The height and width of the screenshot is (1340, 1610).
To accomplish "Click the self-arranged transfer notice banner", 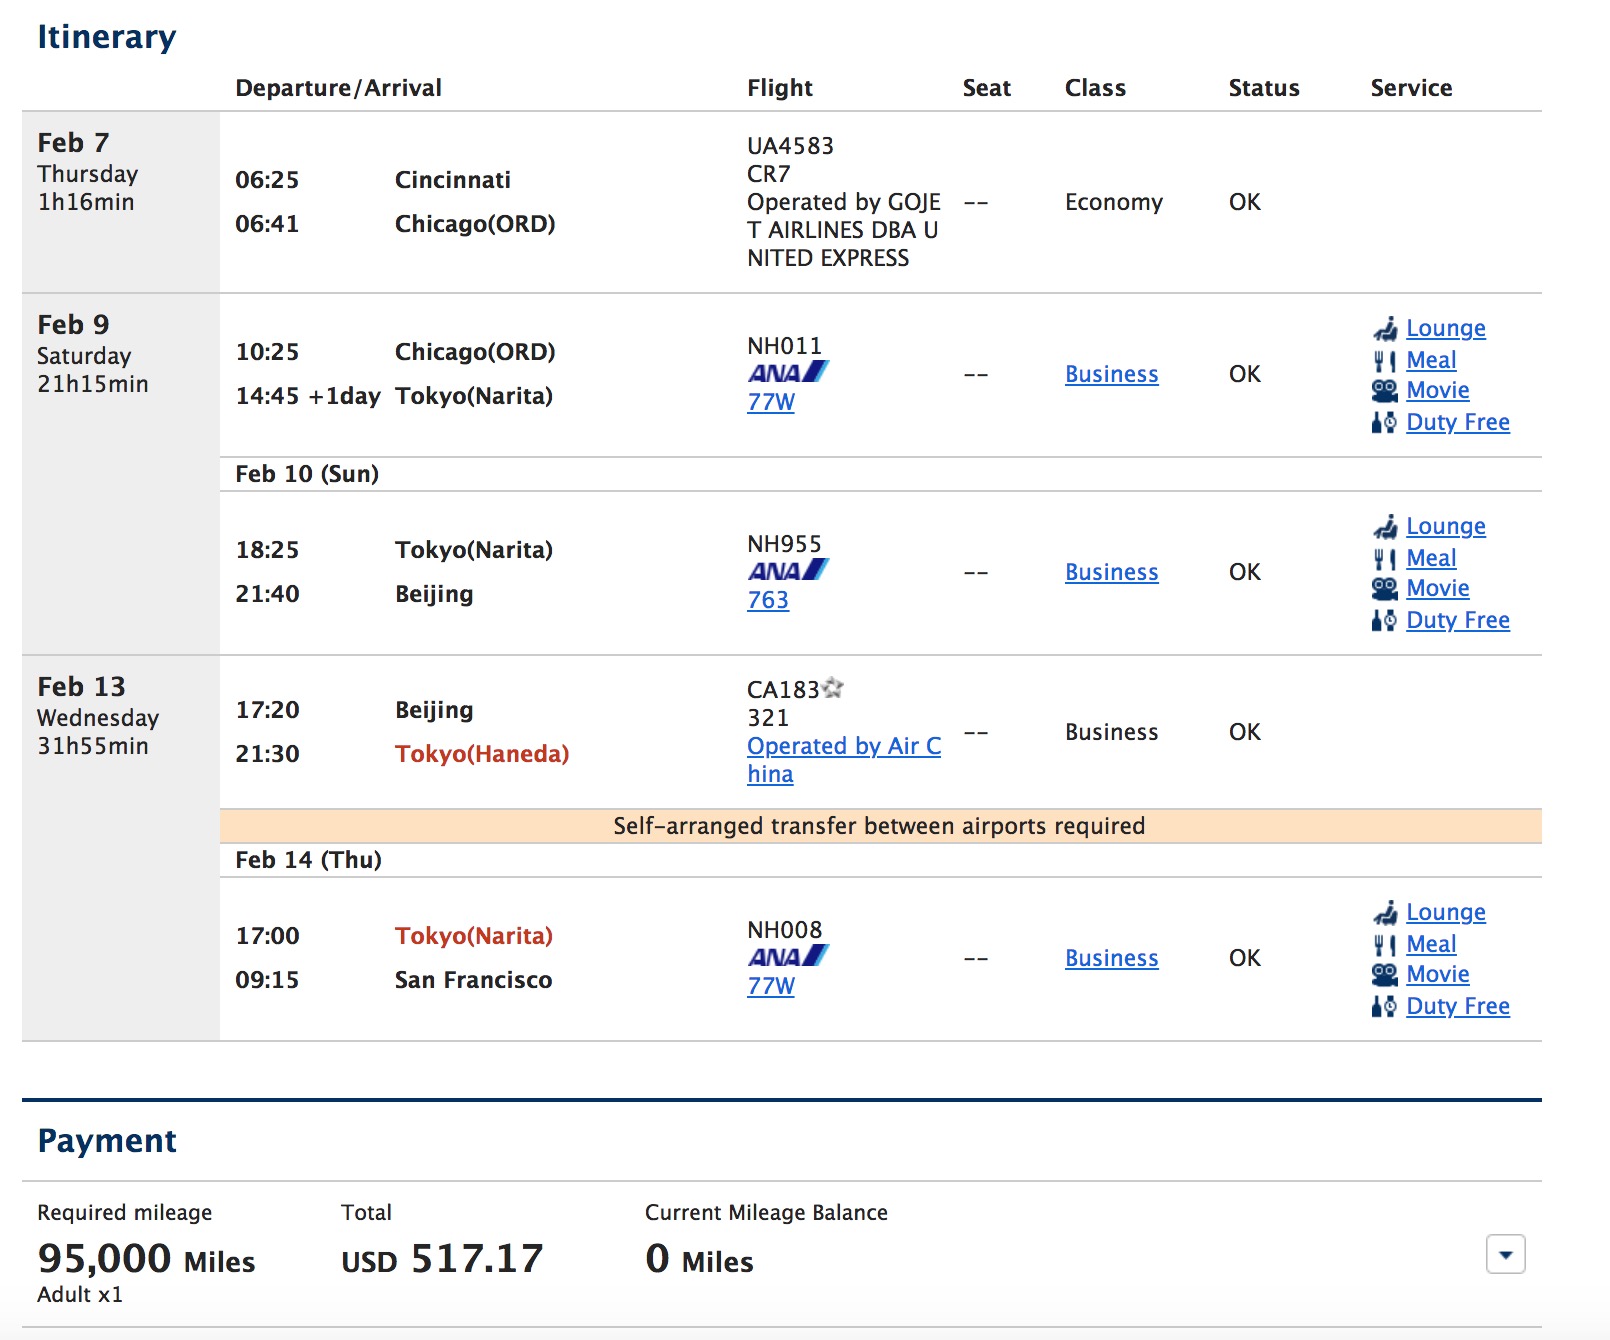I will (x=879, y=826).
